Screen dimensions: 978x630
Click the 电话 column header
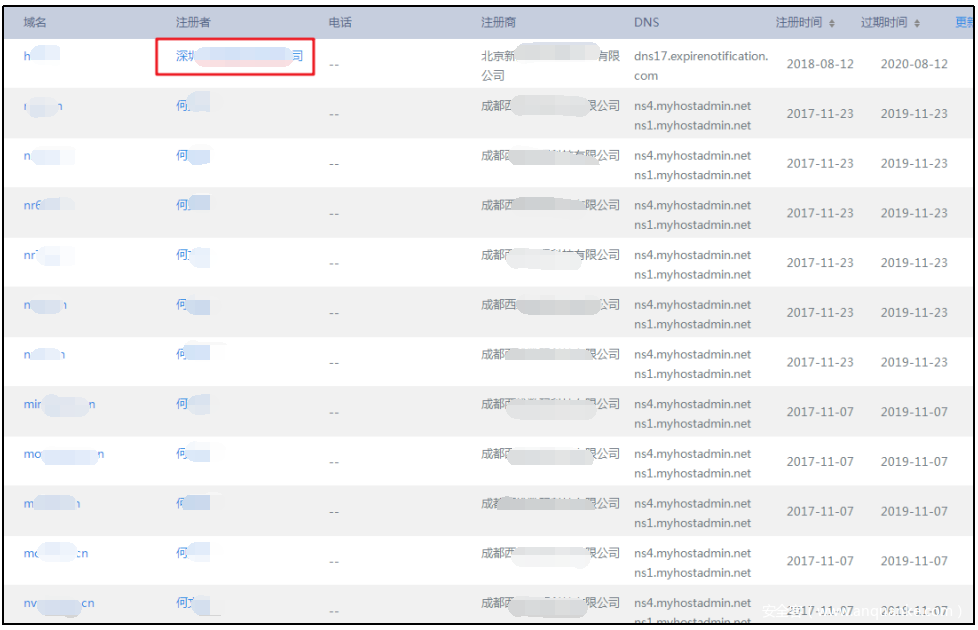point(340,23)
